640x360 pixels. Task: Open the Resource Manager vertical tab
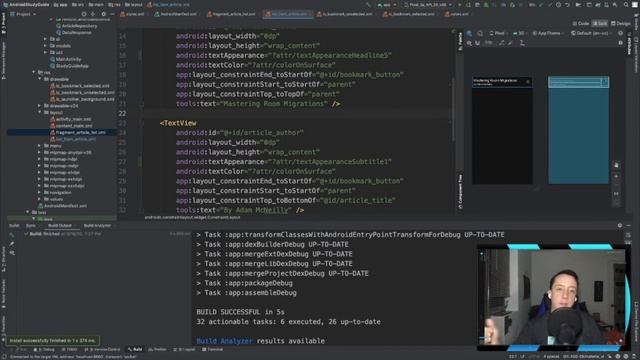tap(4, 60)
